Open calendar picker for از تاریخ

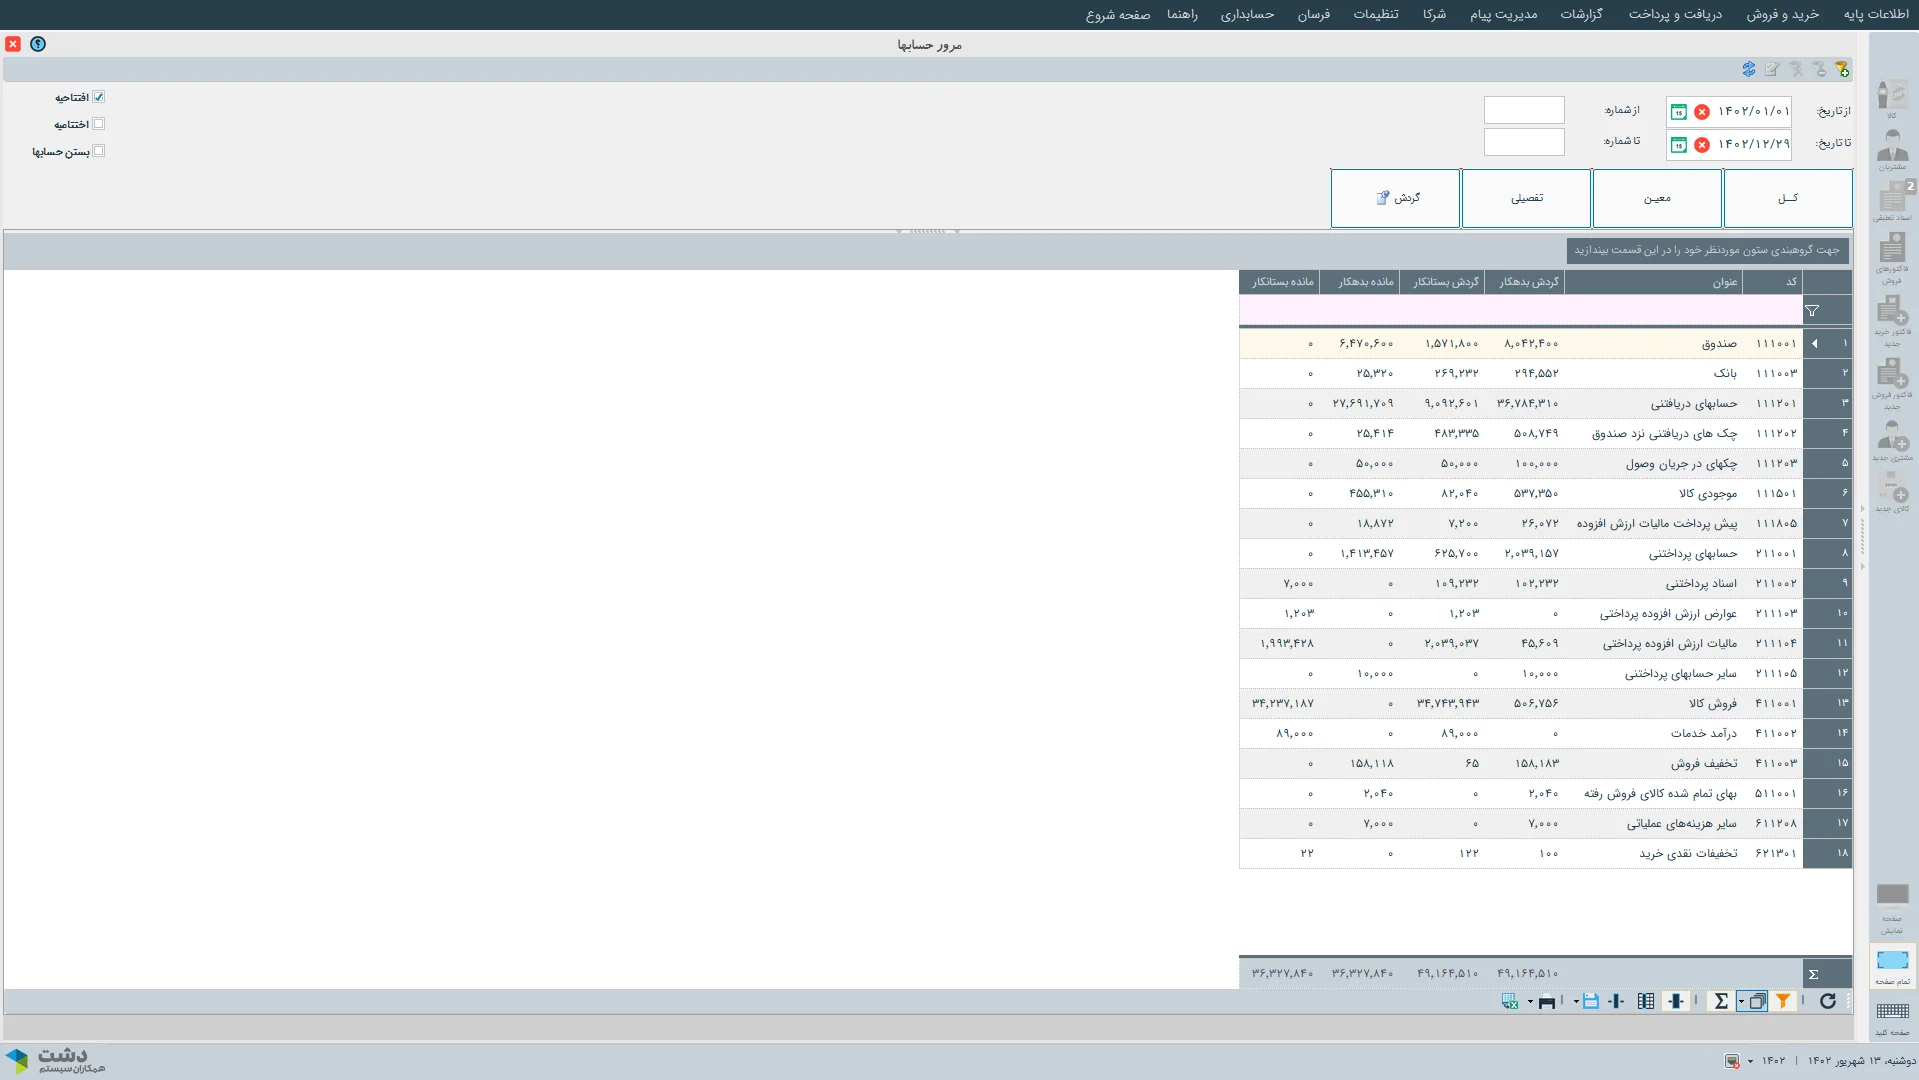[x=1679, y=112]
